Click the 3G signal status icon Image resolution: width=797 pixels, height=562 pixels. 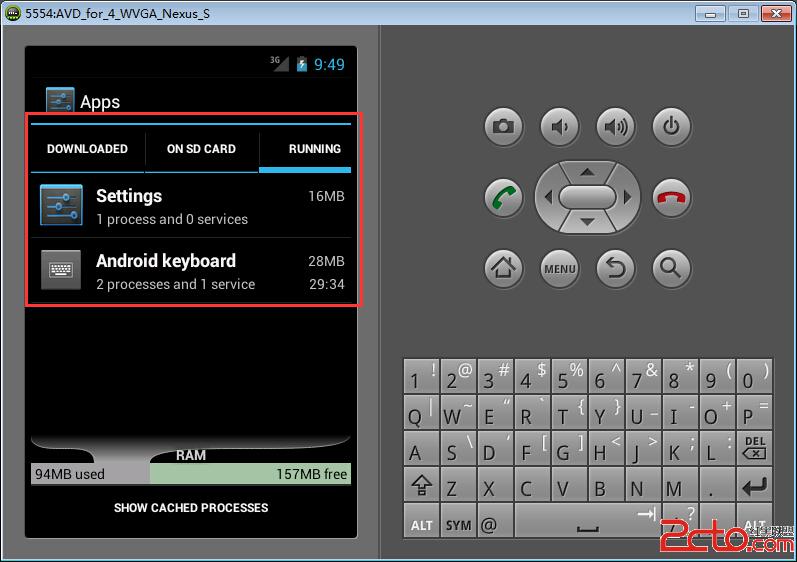tap(279, 64)
